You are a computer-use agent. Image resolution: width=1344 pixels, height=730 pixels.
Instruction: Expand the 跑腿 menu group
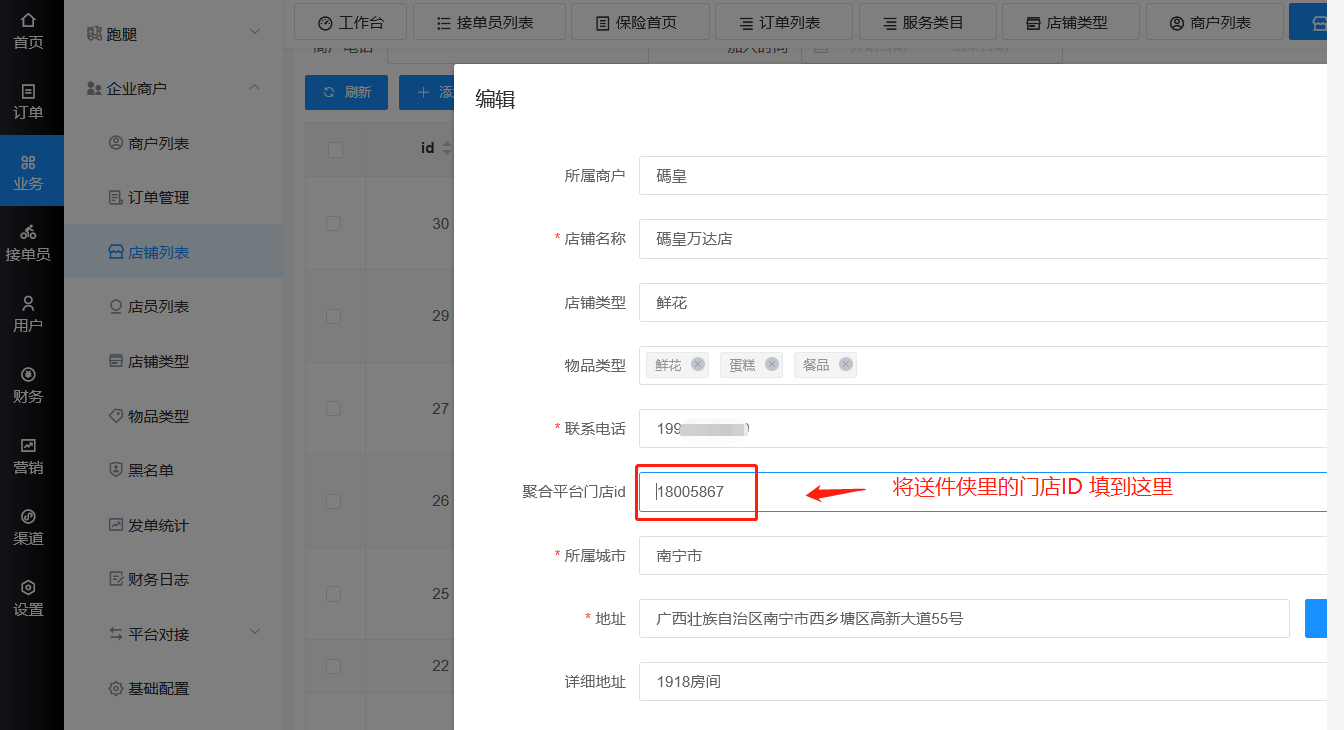[x=254, y=33]
